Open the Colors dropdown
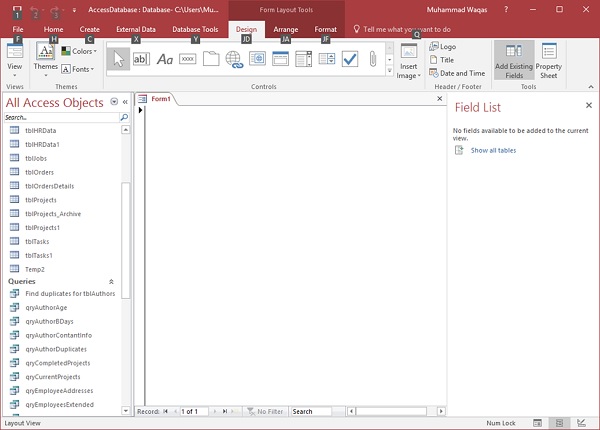The height and width of the screenshot is (430, 600). pos(80,51)
